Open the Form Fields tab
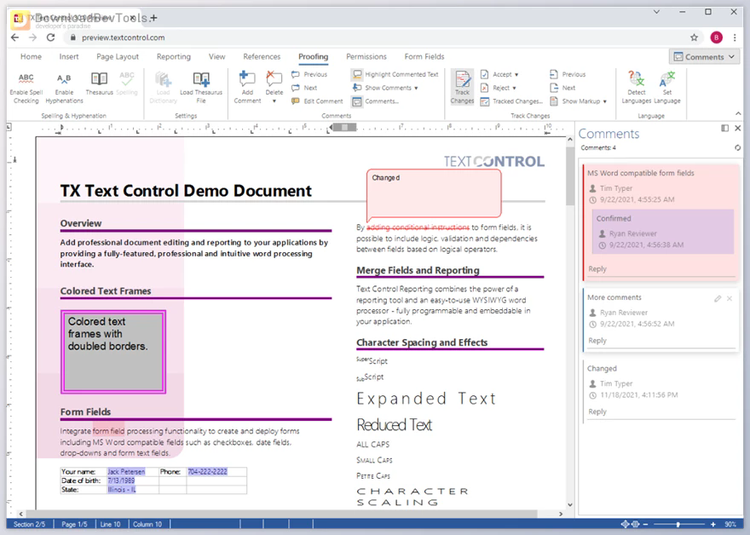This screenshot has width=750, height=535. pyautogui.click(x=424, y=56)
